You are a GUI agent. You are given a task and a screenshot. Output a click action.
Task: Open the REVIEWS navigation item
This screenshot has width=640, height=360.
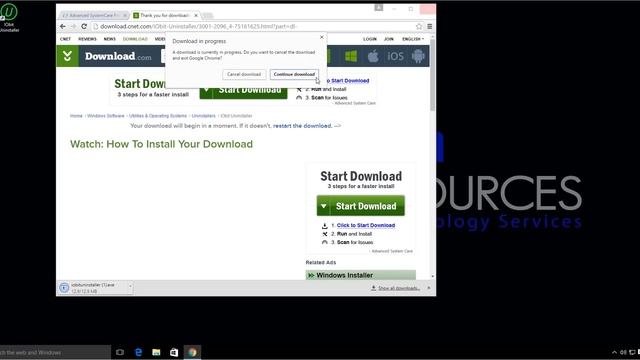pyautogui.click(x=87, y=39)
